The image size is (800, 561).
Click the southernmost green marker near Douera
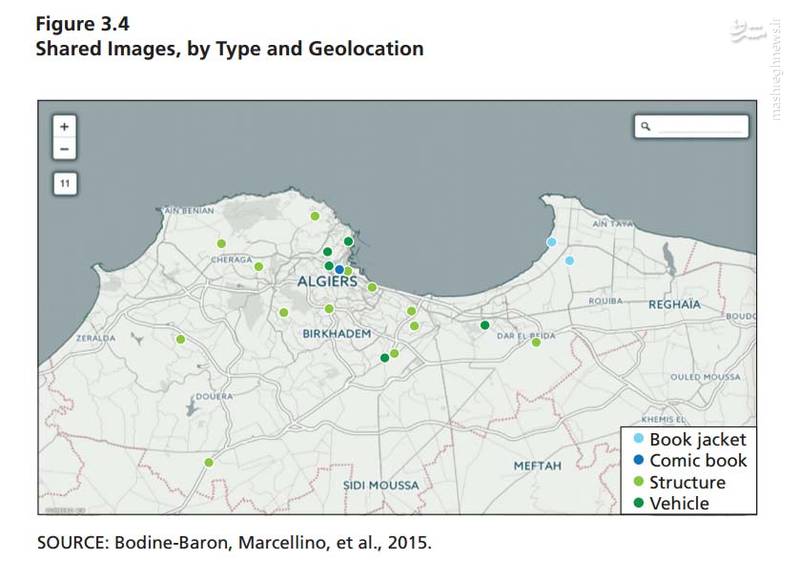pos(209,462)
